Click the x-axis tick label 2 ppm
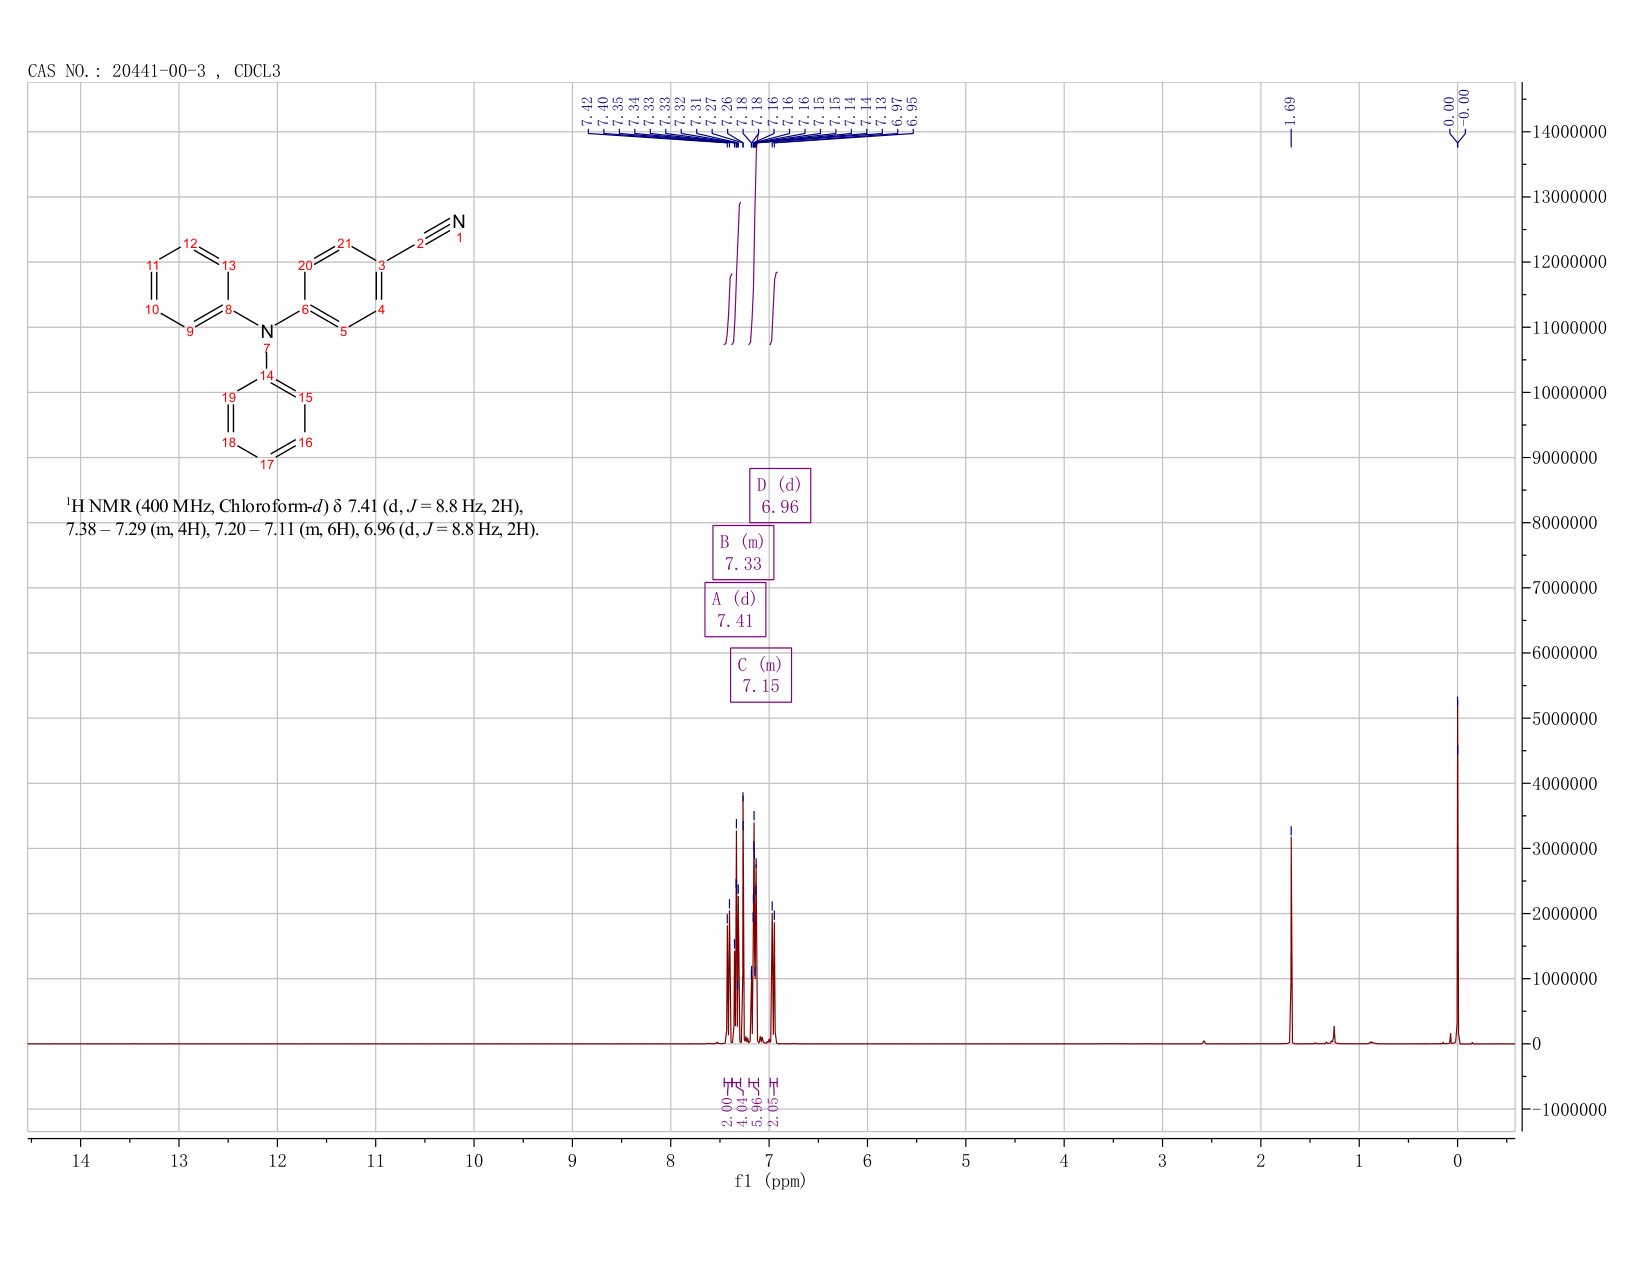 [1261, 1161]
